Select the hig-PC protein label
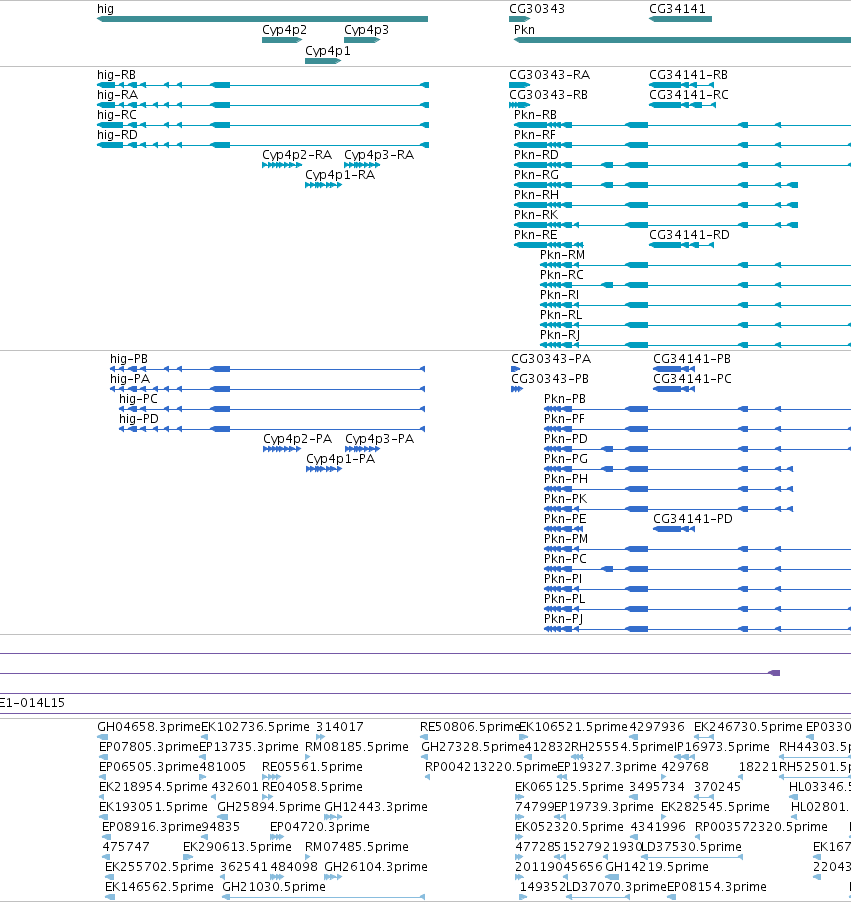 point(138,399)
